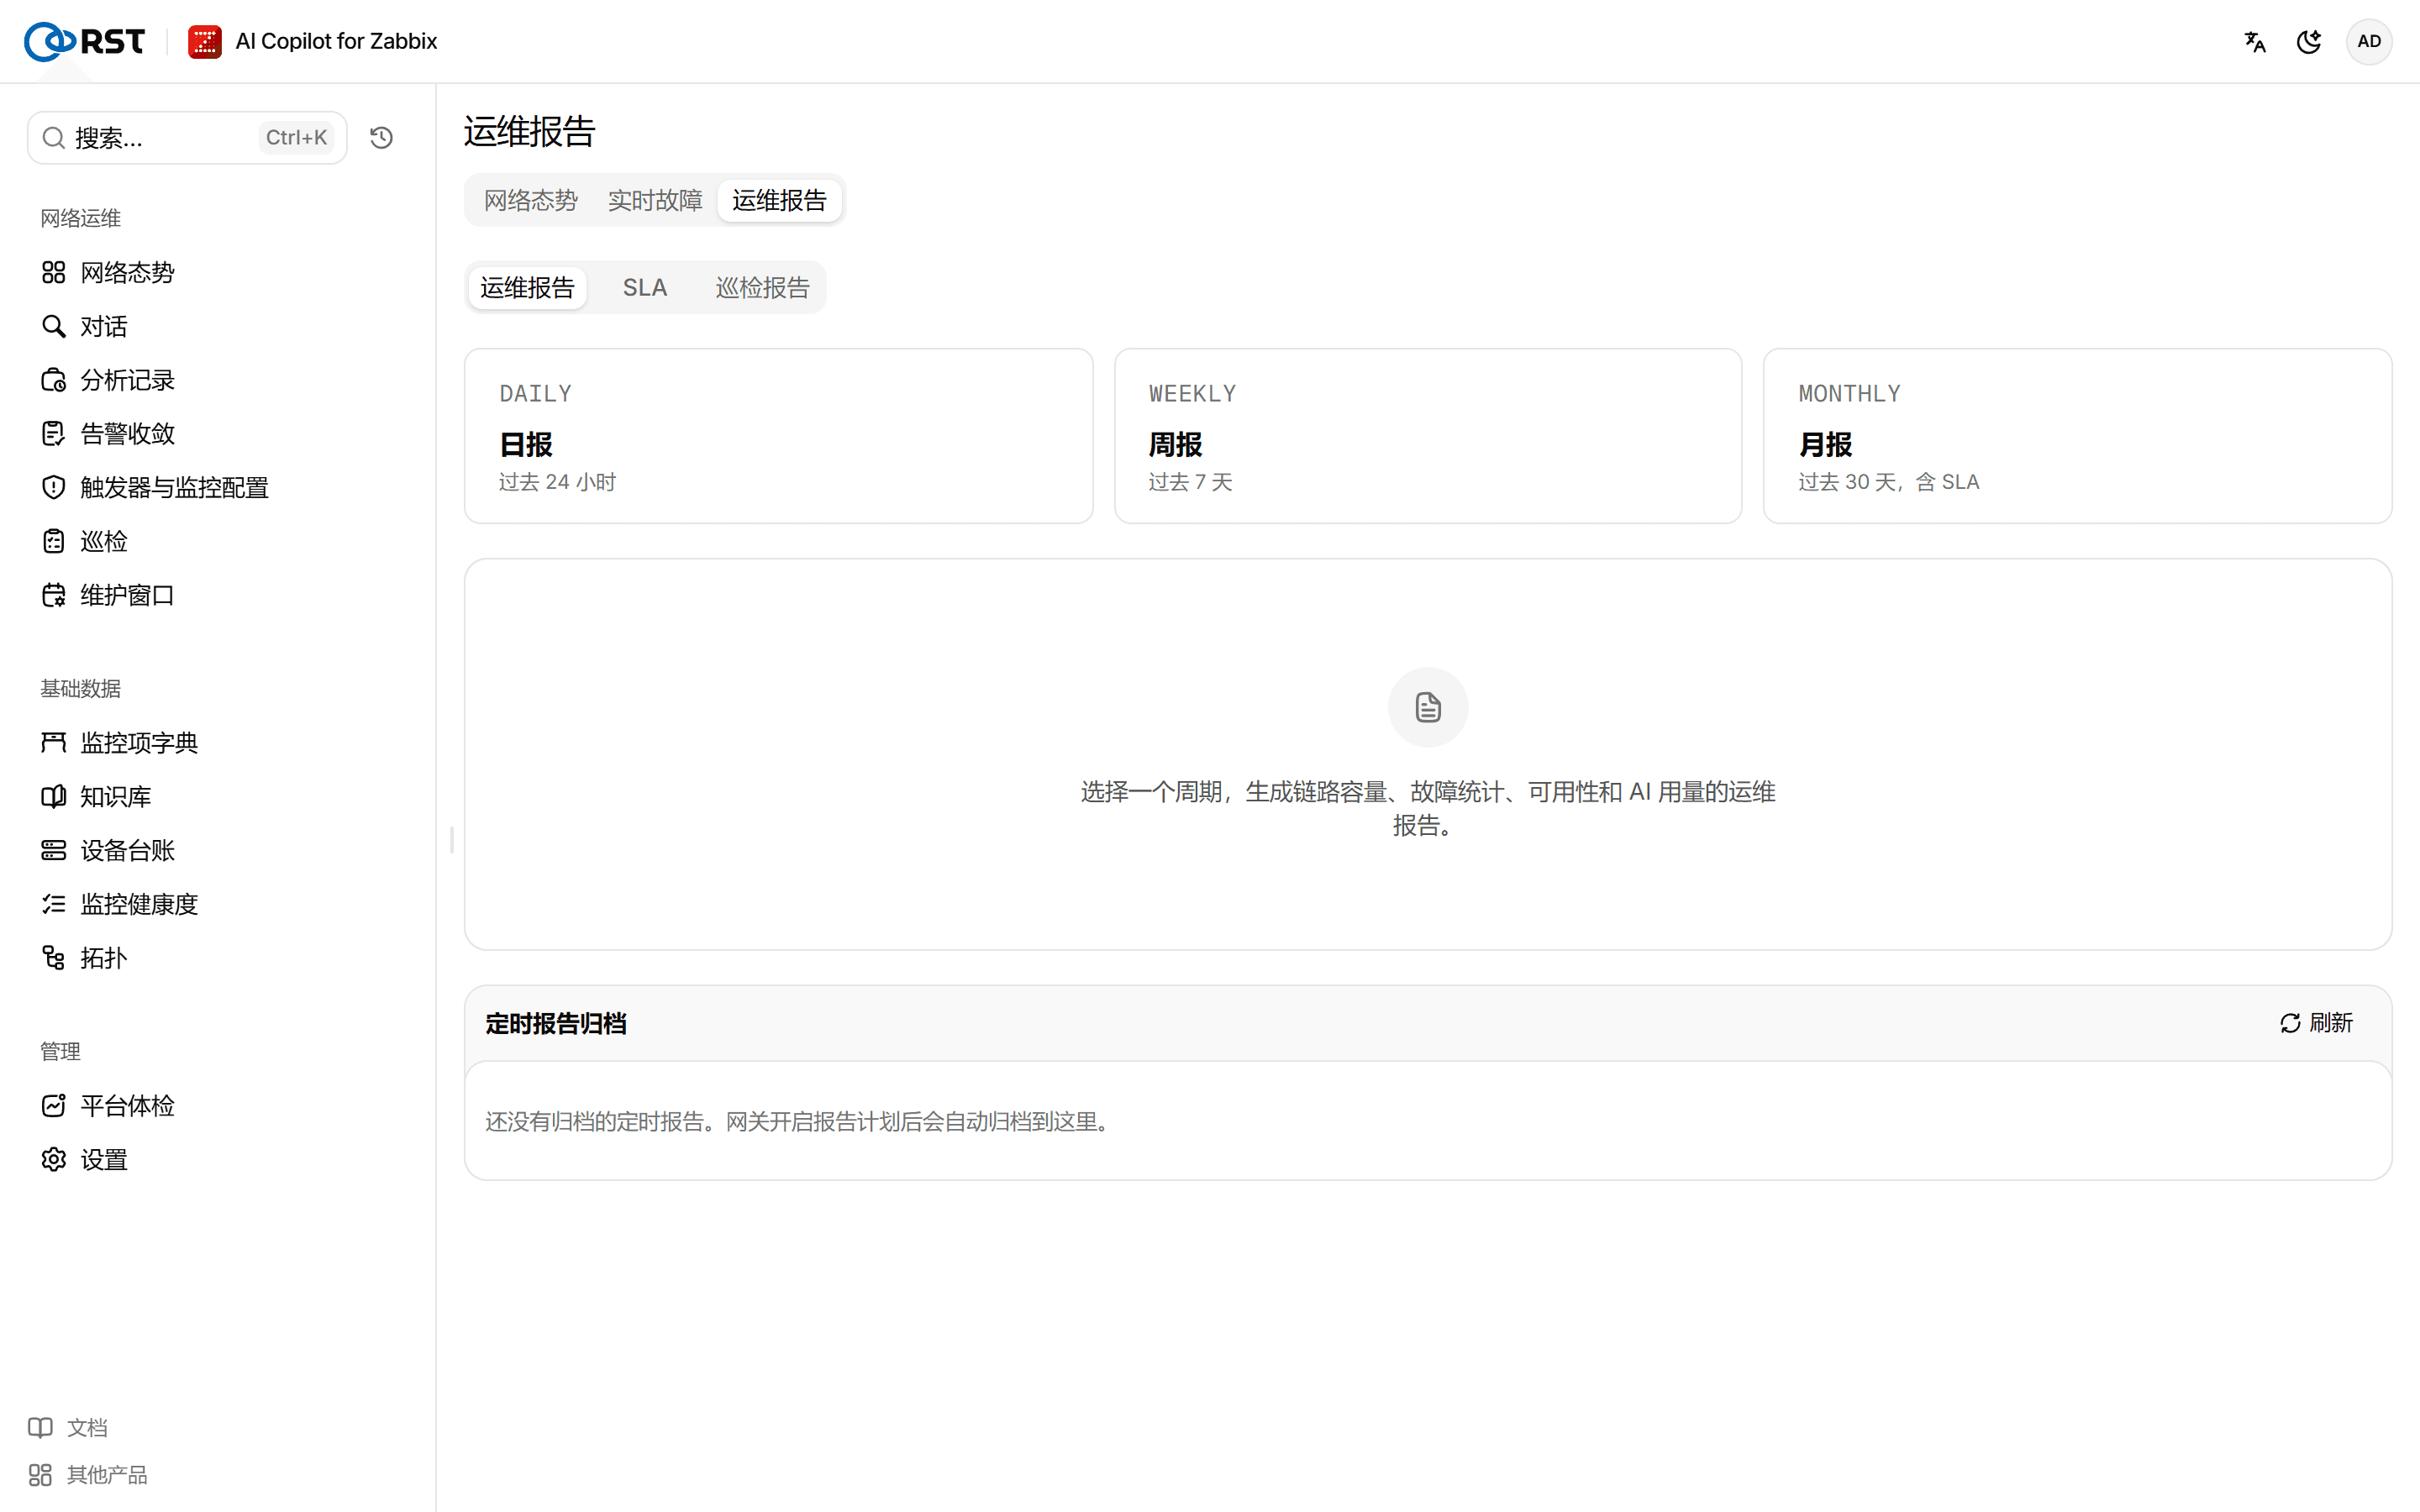
Task: Toggle dark mode moon icon
Action: click(2309, 41)
